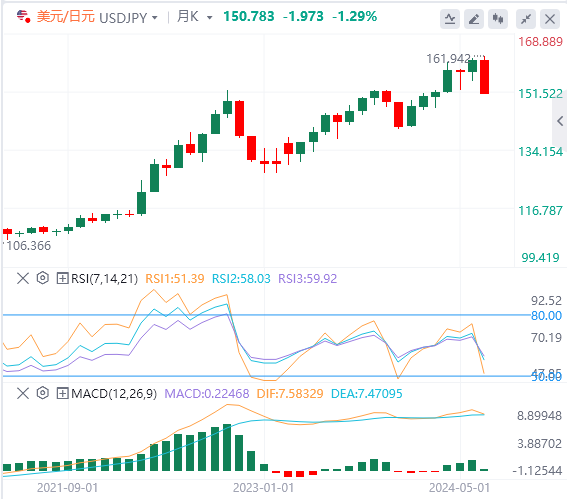Expand the MACD panel plus icon
Viewport: 567px width, 499px height.
pos(62,393)
